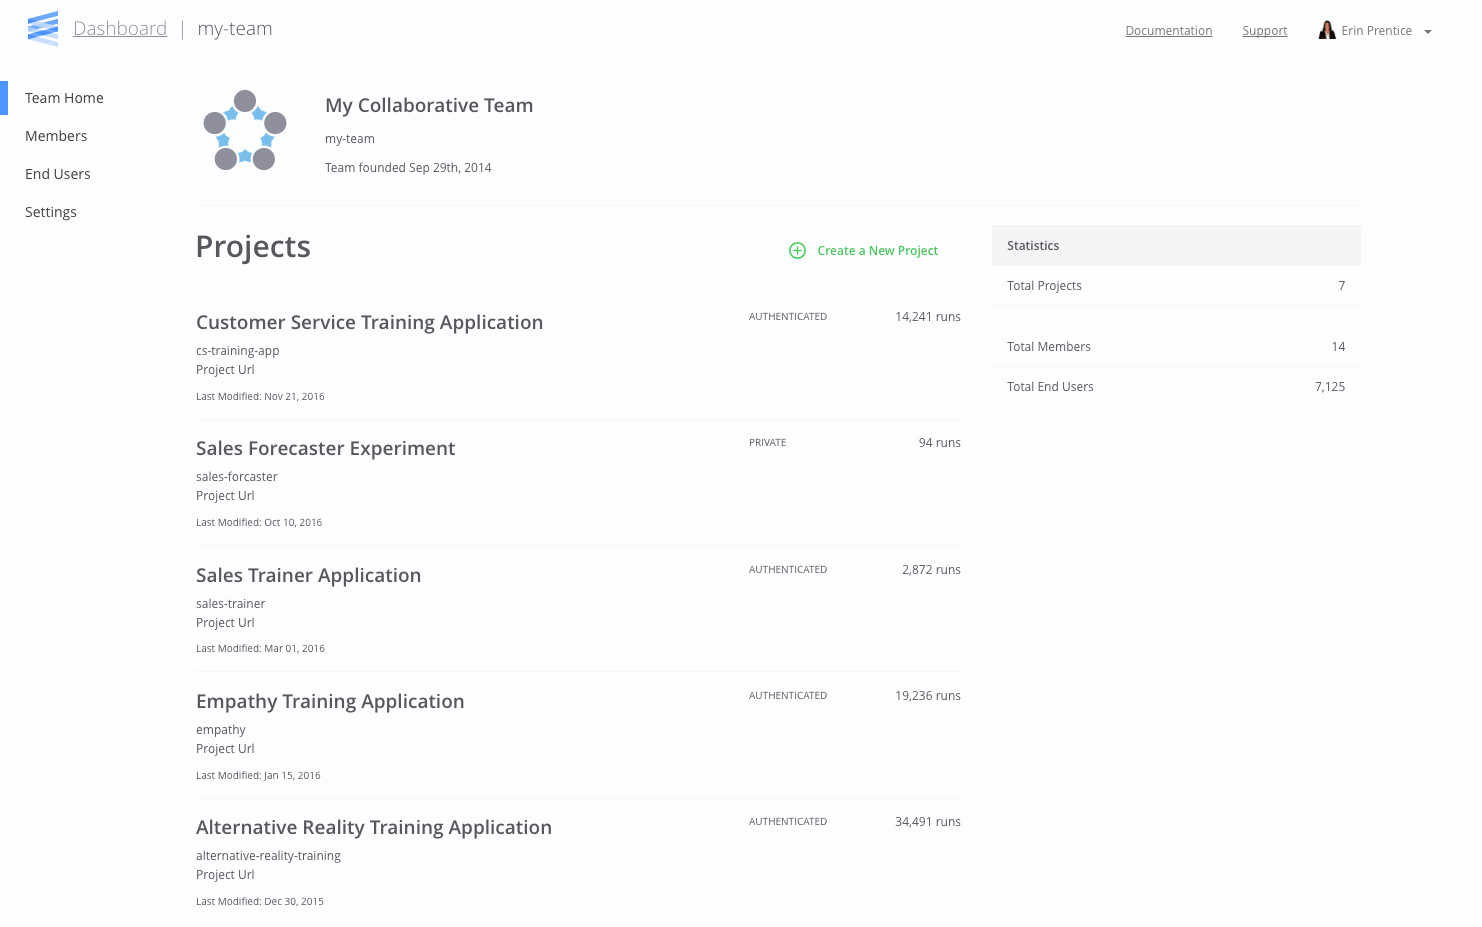Go to Members in sidebar
Image resolution: width=1482 pixels, height=927 pixels.
[56, 136]
